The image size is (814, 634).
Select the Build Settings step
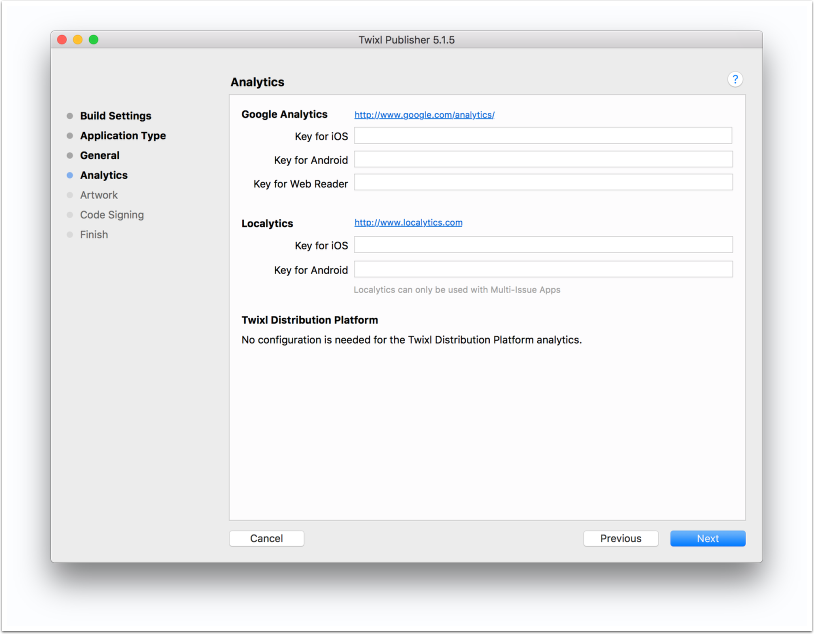[x=115, y=116]
